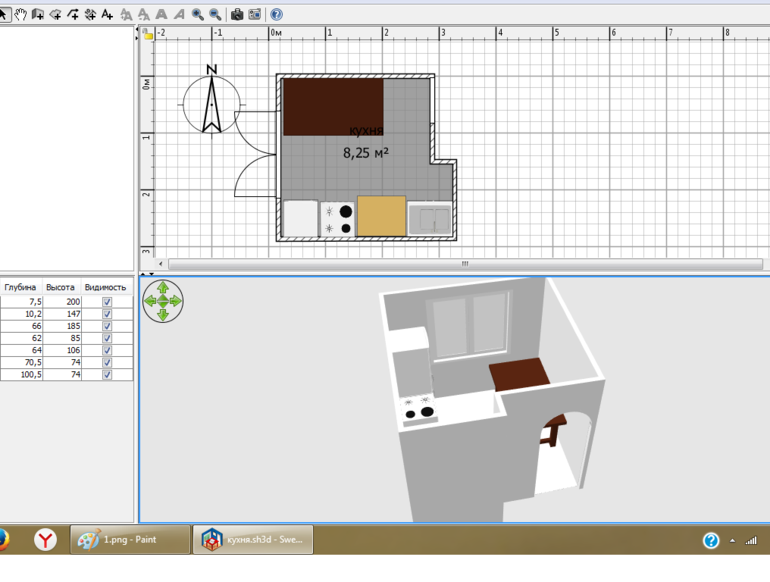
Task: Open the Sweet Home 3D help icon
Action: (276, 14)
